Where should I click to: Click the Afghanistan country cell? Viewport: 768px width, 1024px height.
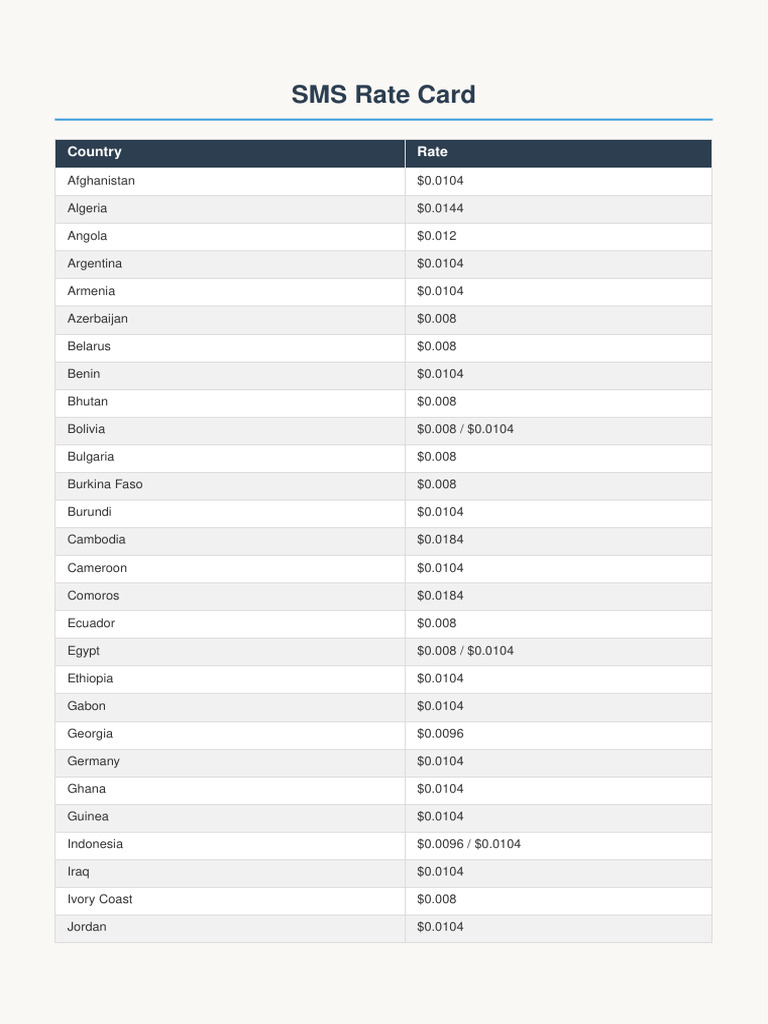click(x=230, y=181)
